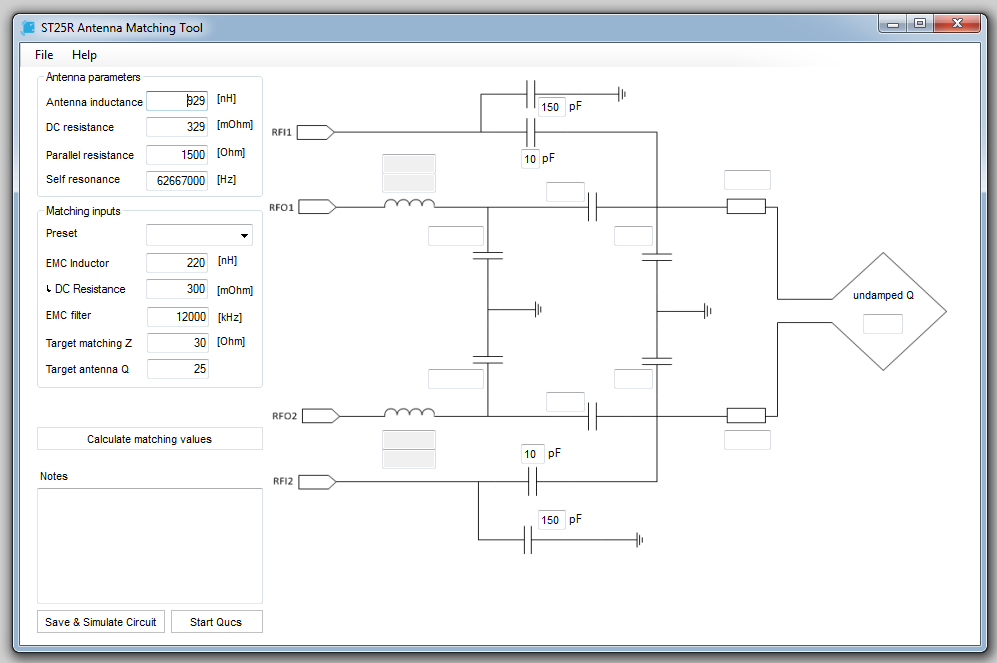Click Calculate matching values button
Screen dimensions: 997x663
[x=149, y=439]
